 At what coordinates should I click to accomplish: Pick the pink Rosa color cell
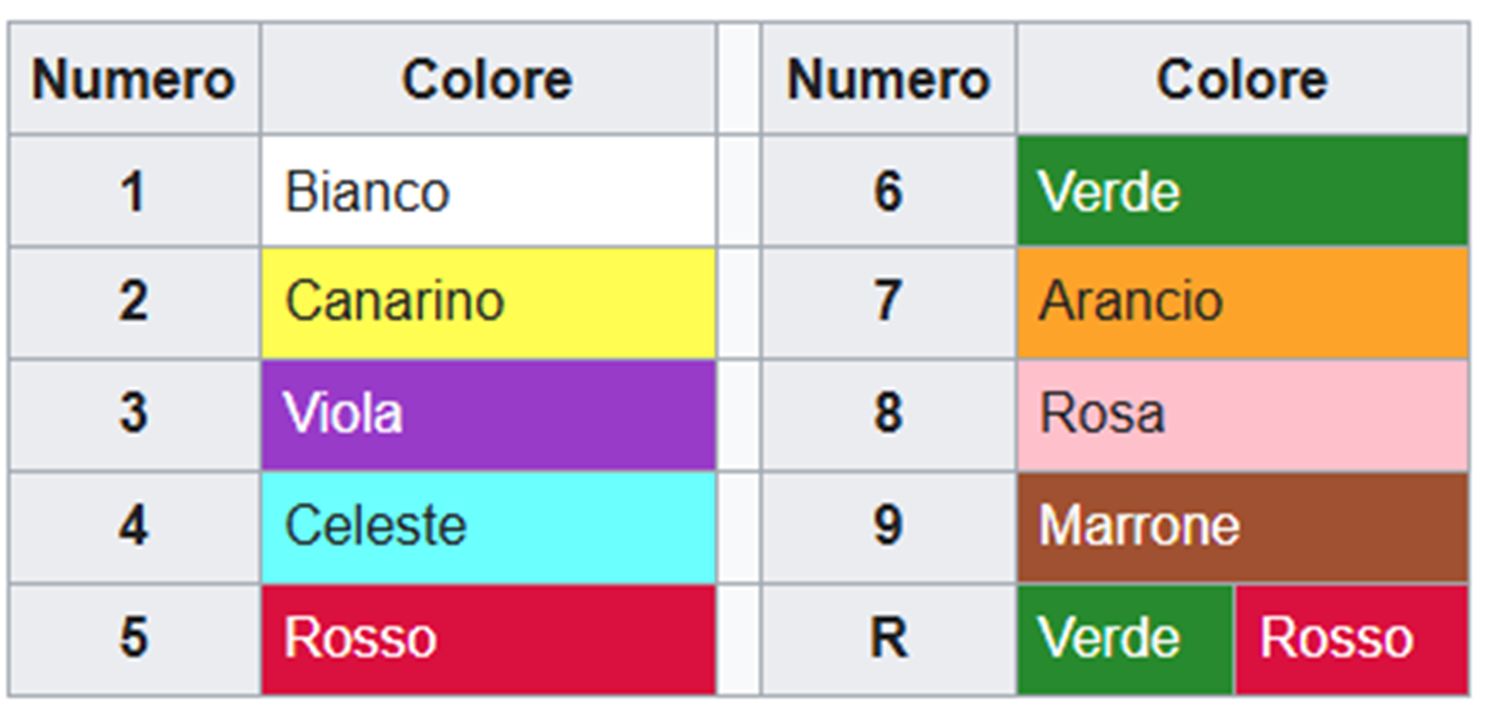(1242, 414)
